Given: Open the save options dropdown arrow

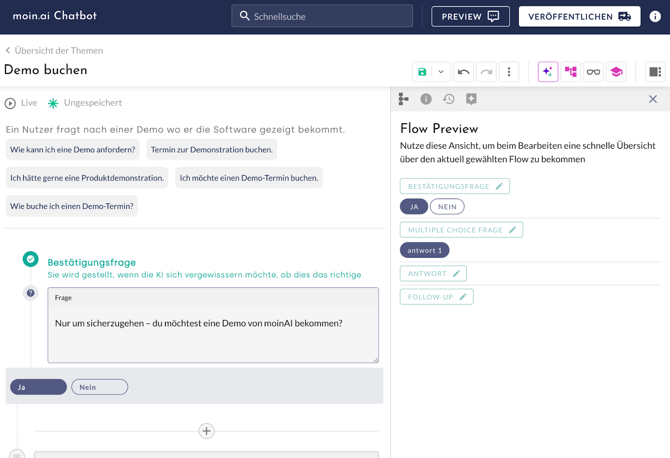Looking at the screenshot, I should (x=441, y=72).
